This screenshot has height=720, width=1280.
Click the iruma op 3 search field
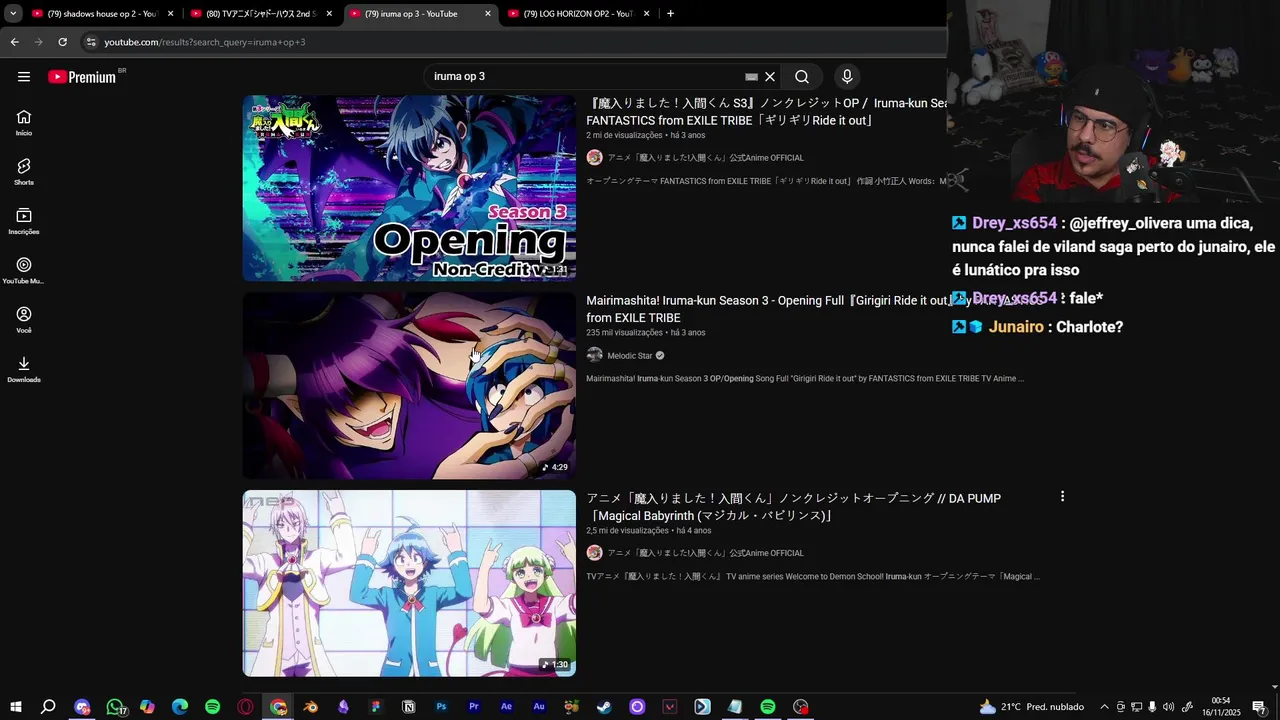coord(585,77)
